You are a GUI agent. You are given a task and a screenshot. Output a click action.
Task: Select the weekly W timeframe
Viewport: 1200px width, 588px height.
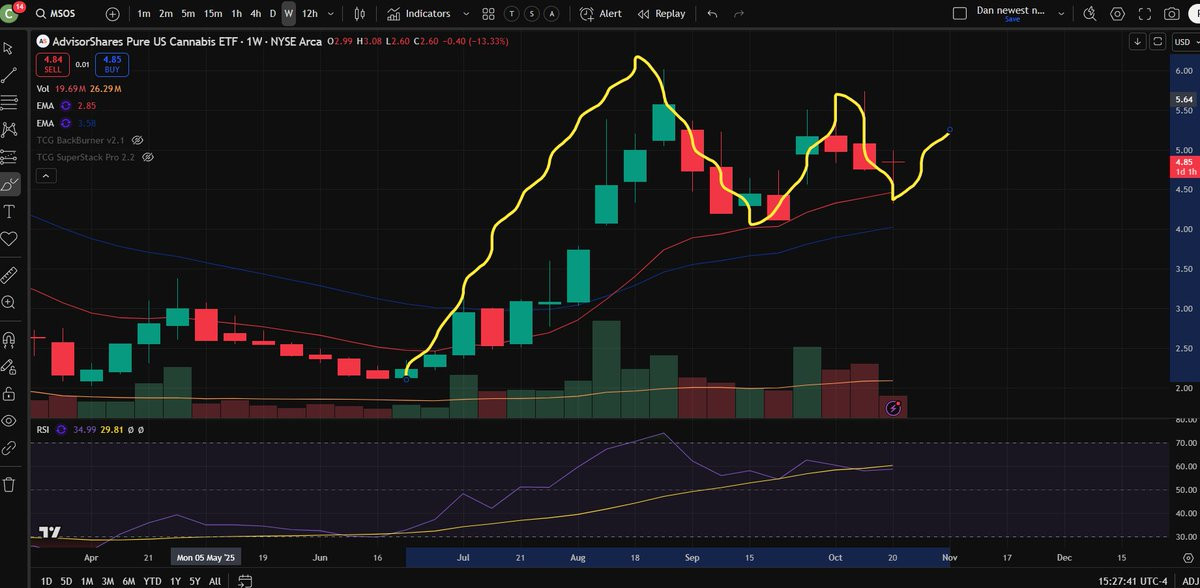[x=288, y=14]
